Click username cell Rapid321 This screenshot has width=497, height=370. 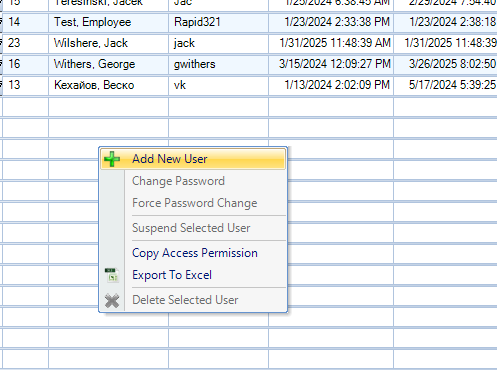(218, 22)
